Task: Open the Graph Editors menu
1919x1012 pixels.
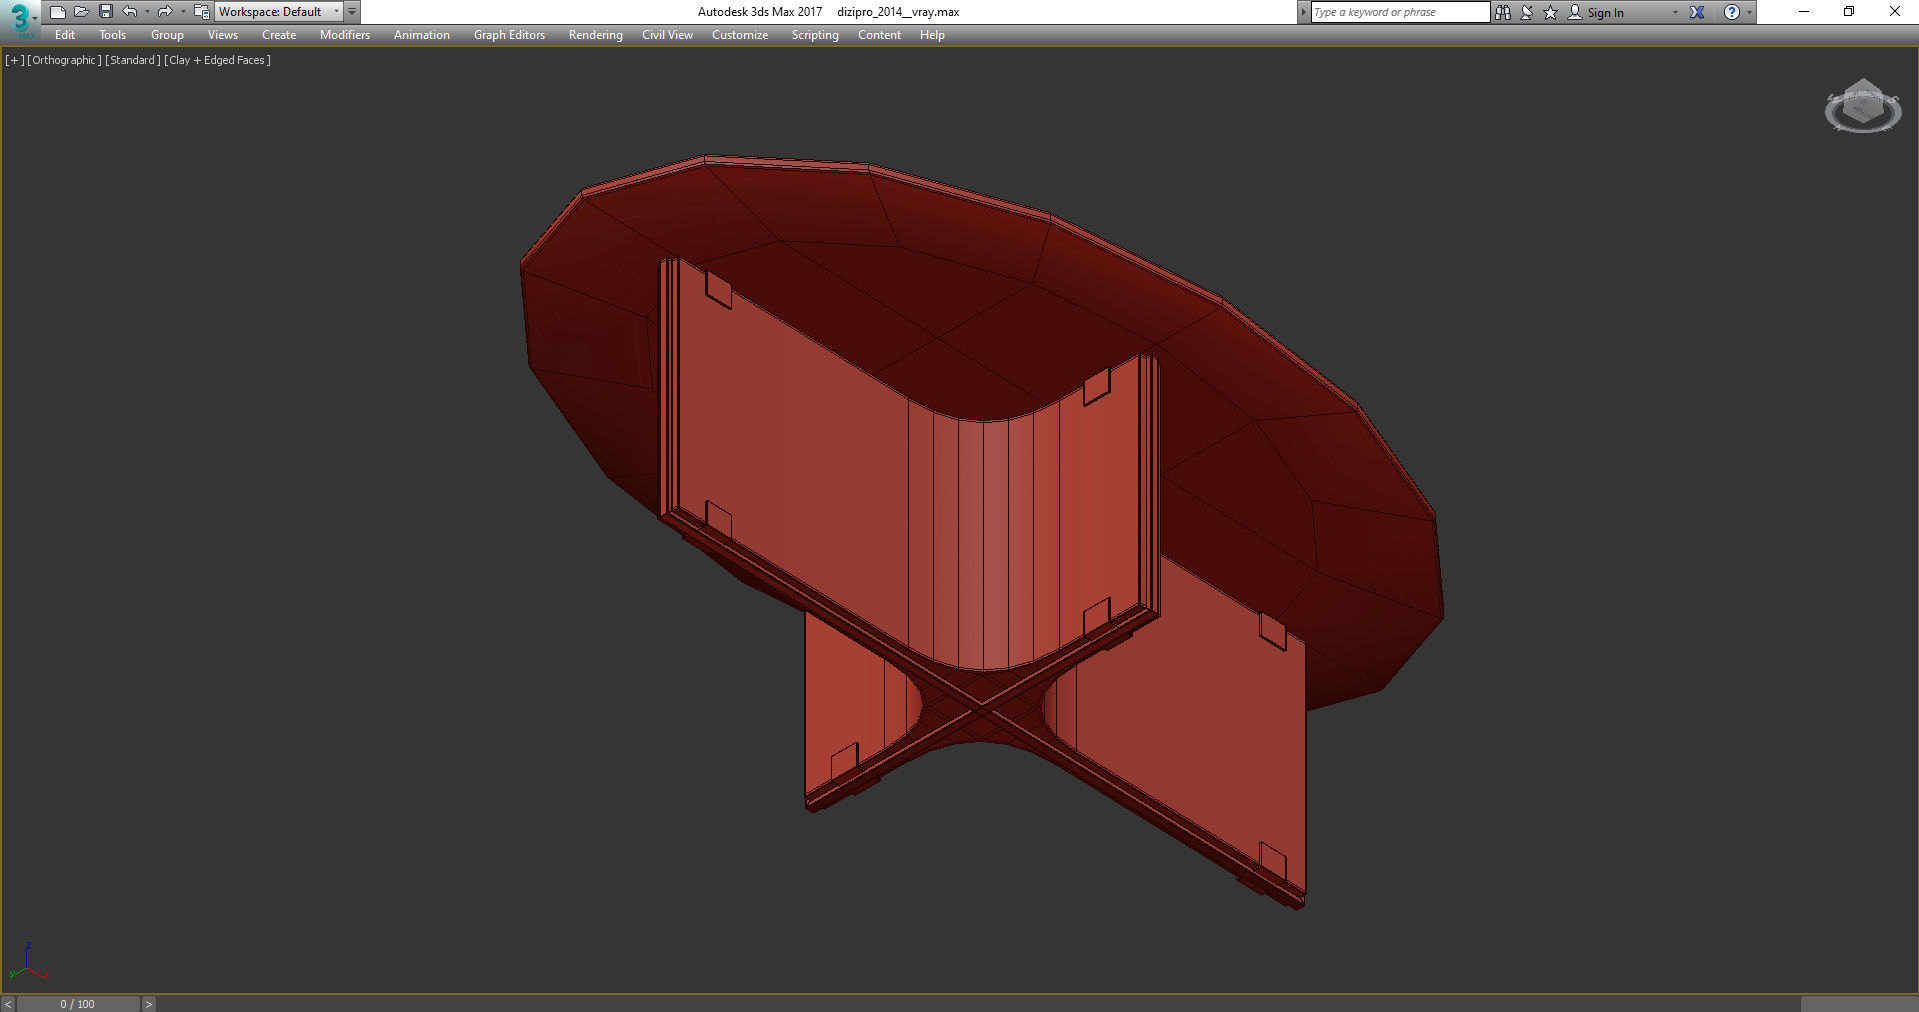Action: point(509,35)
